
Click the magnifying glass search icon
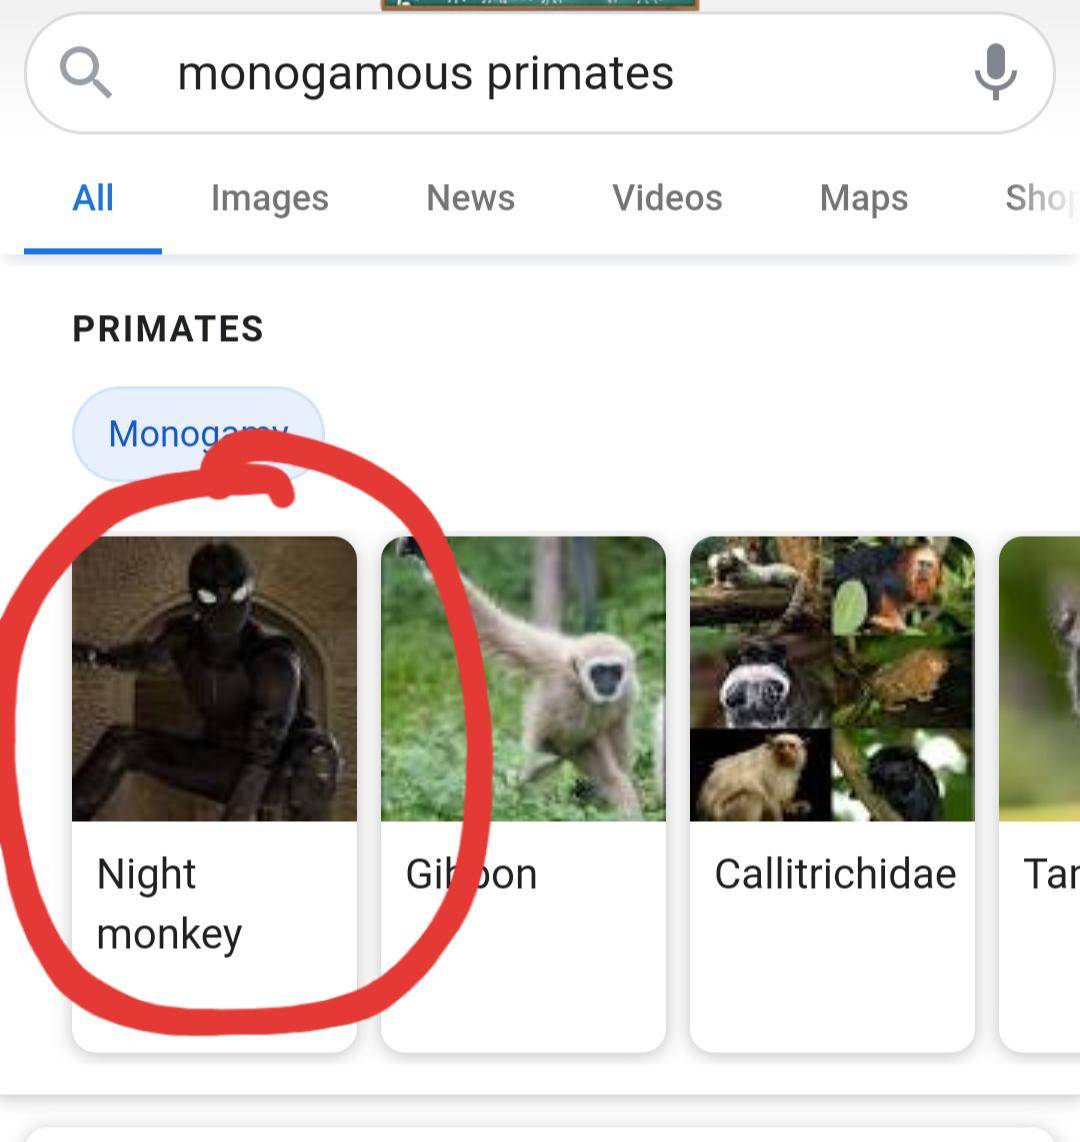click(x=87, y=72)
